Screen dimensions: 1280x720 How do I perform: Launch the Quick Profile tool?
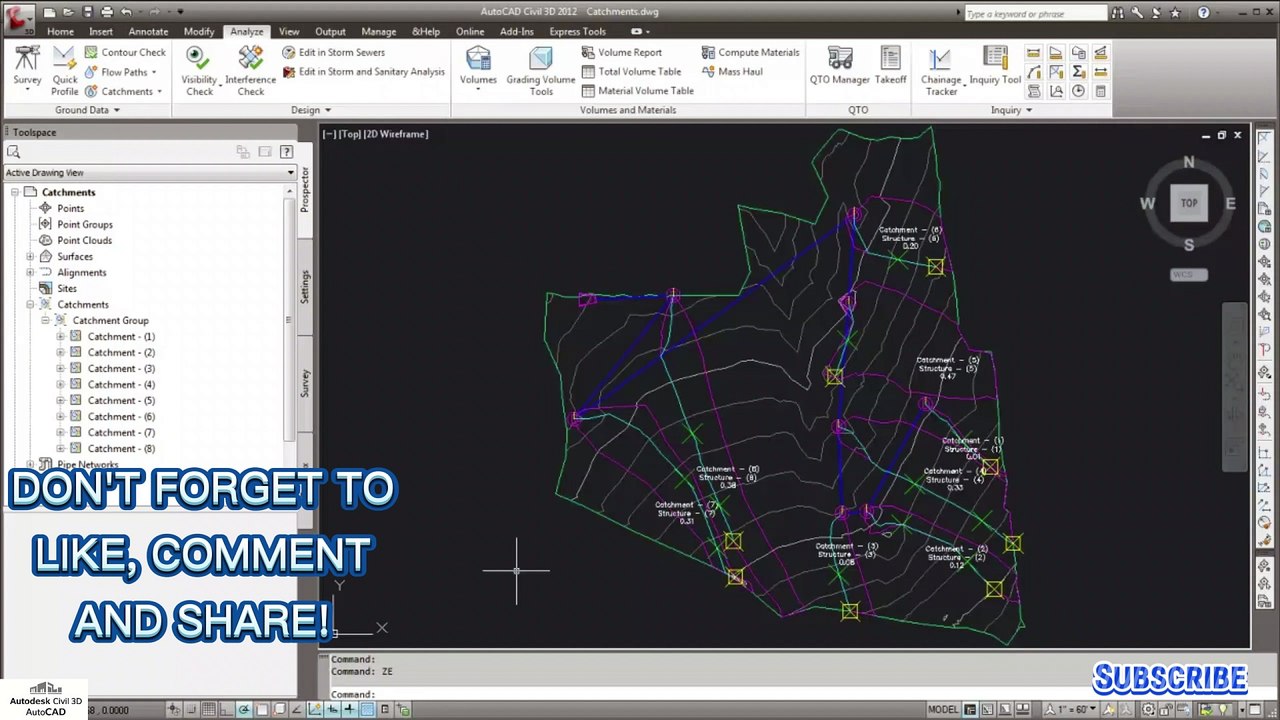click(65, 70)
